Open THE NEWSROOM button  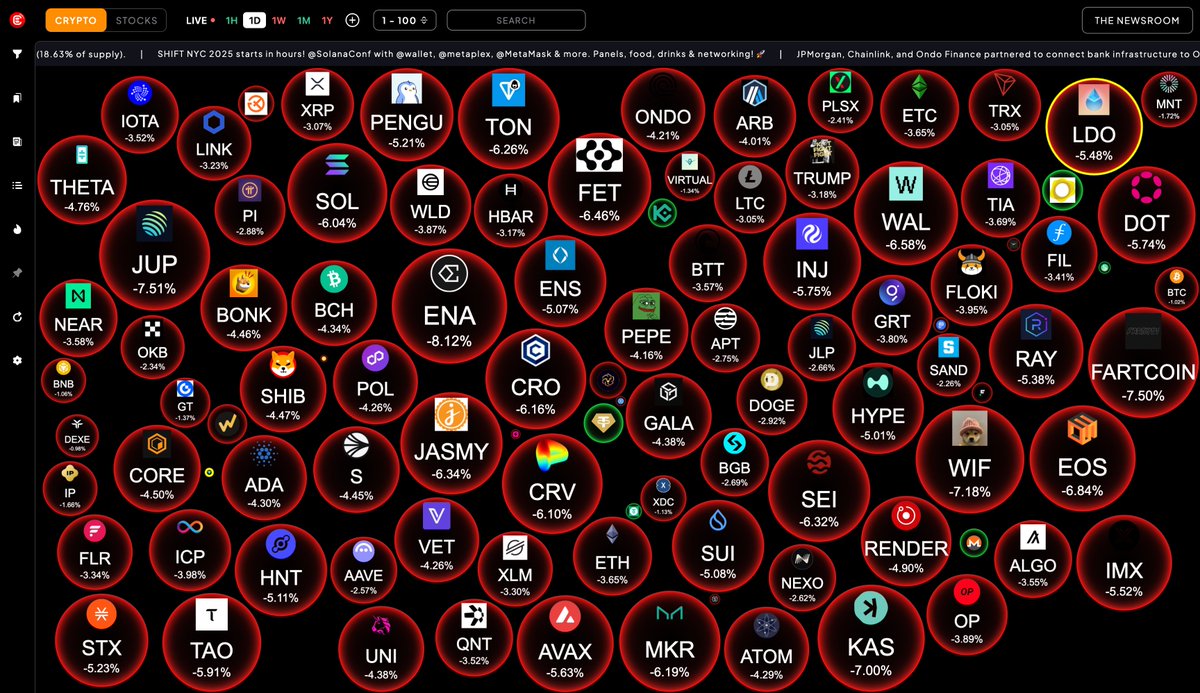pos(1136,20)
